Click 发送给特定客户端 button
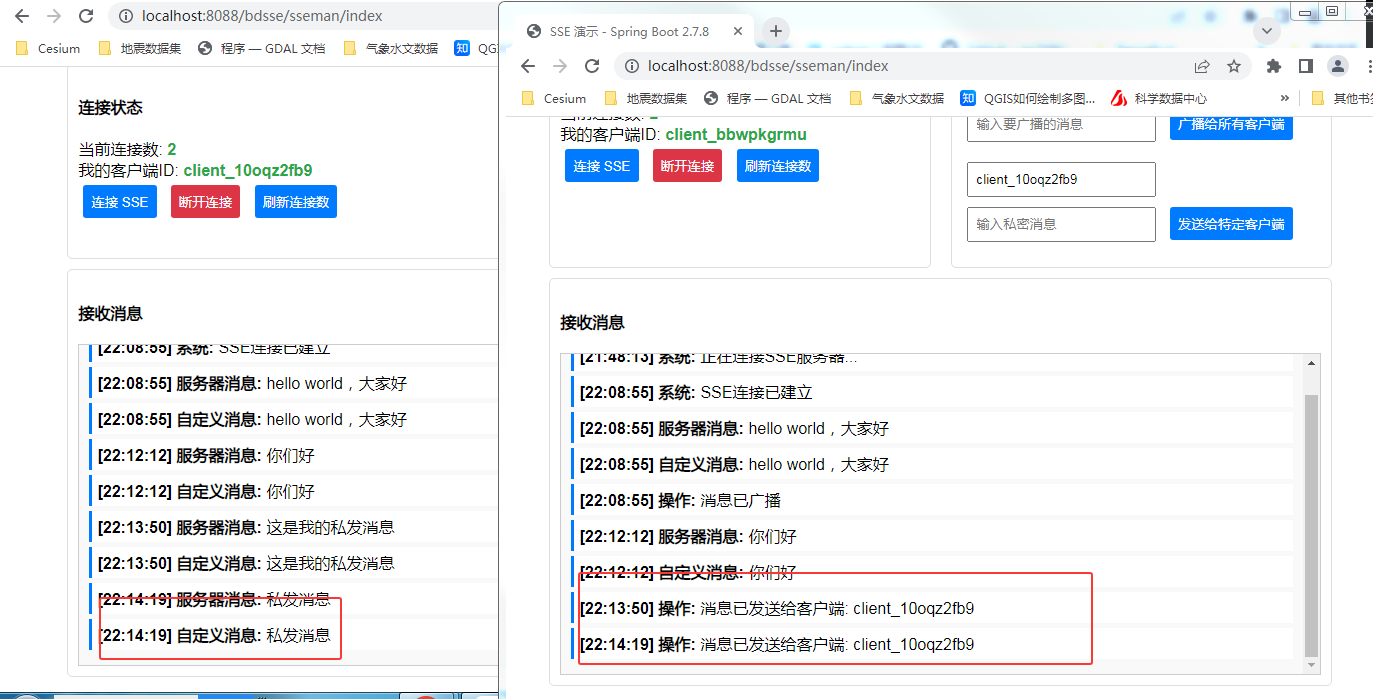The image size is (1373, 699). 1231,224
